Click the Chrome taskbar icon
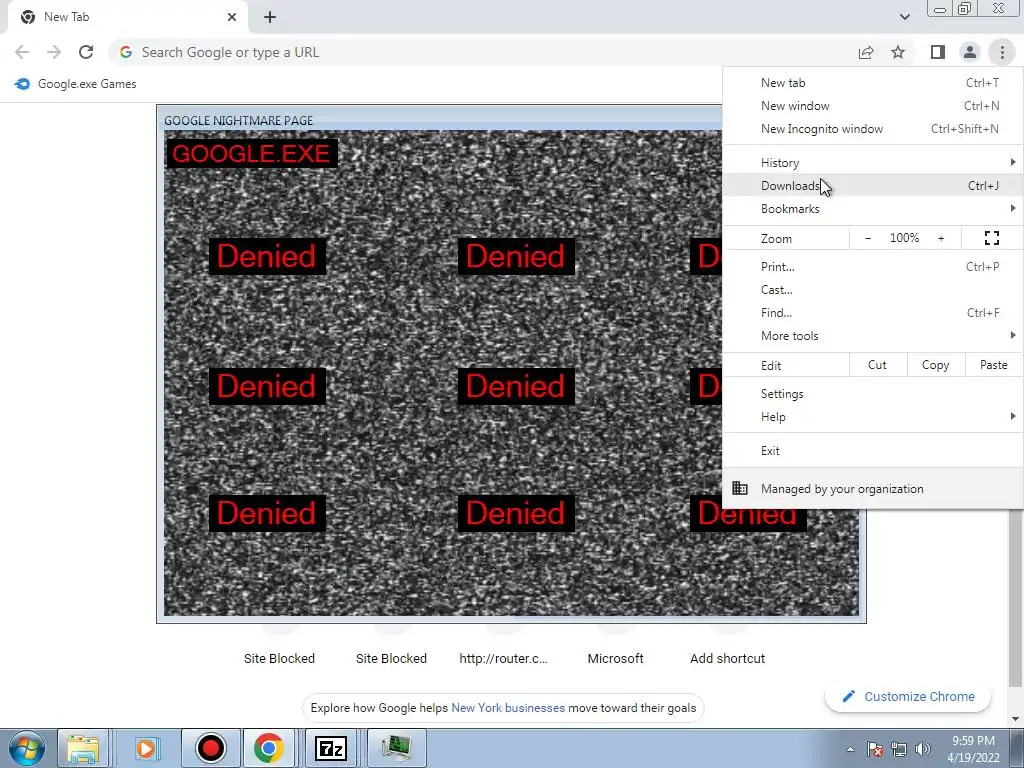The width and height of the screenshot is (1024, 768). [268, 748]
